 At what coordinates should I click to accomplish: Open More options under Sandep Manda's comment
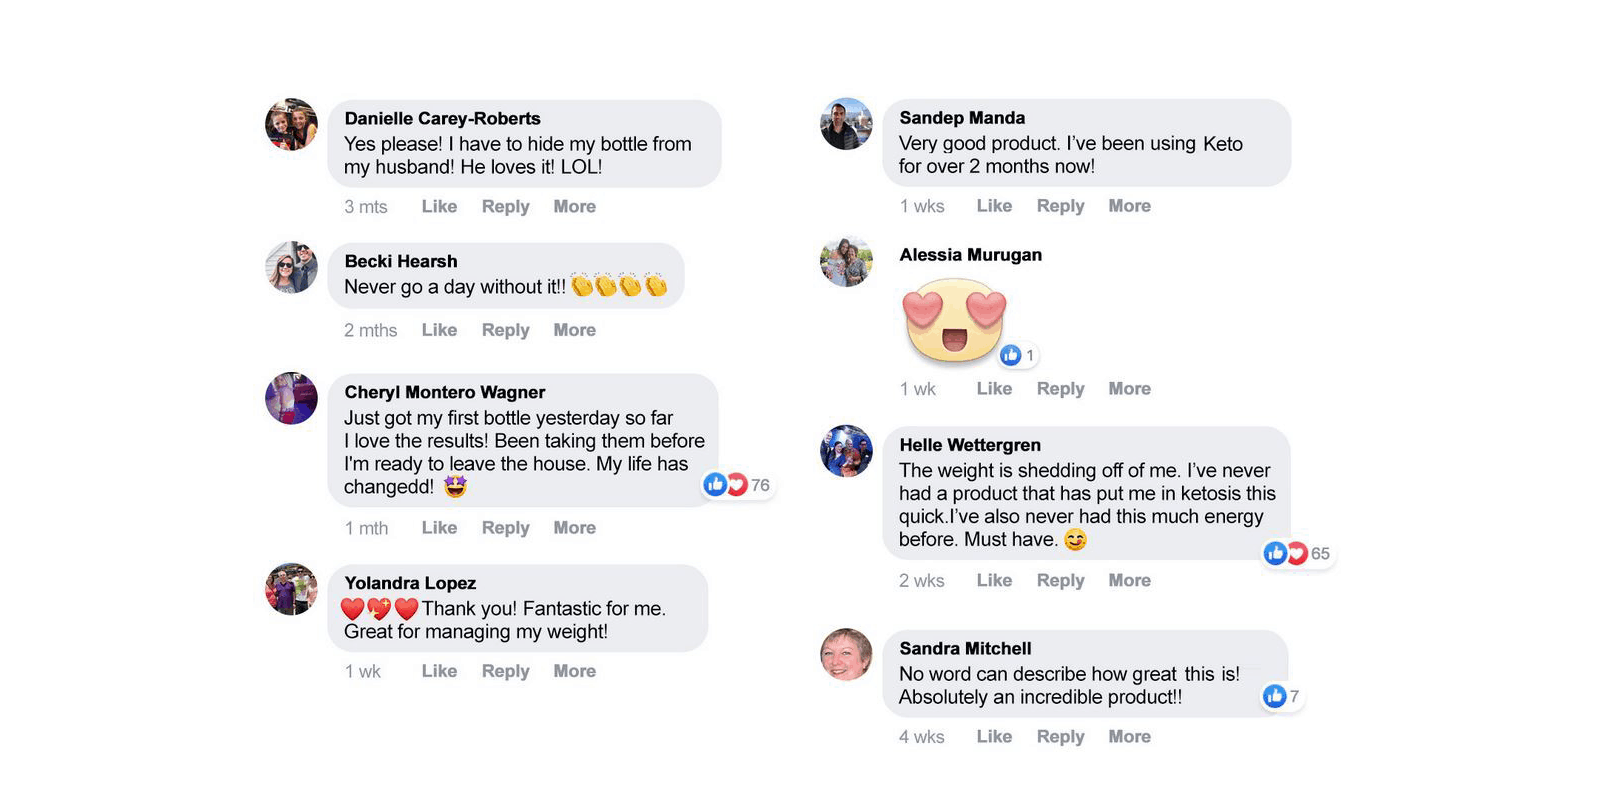tap(1129, 206)
